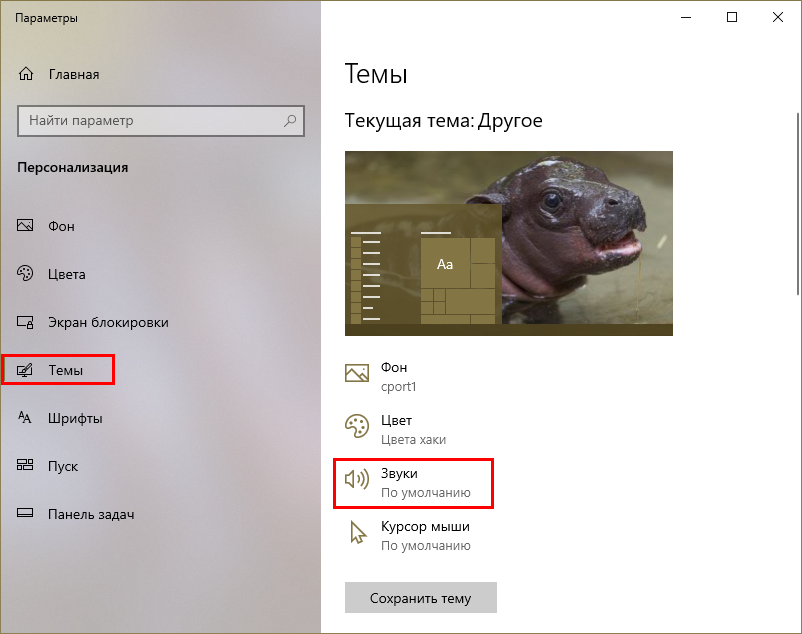Click the Панель задач taskbar icon

(x=26, y=514)
